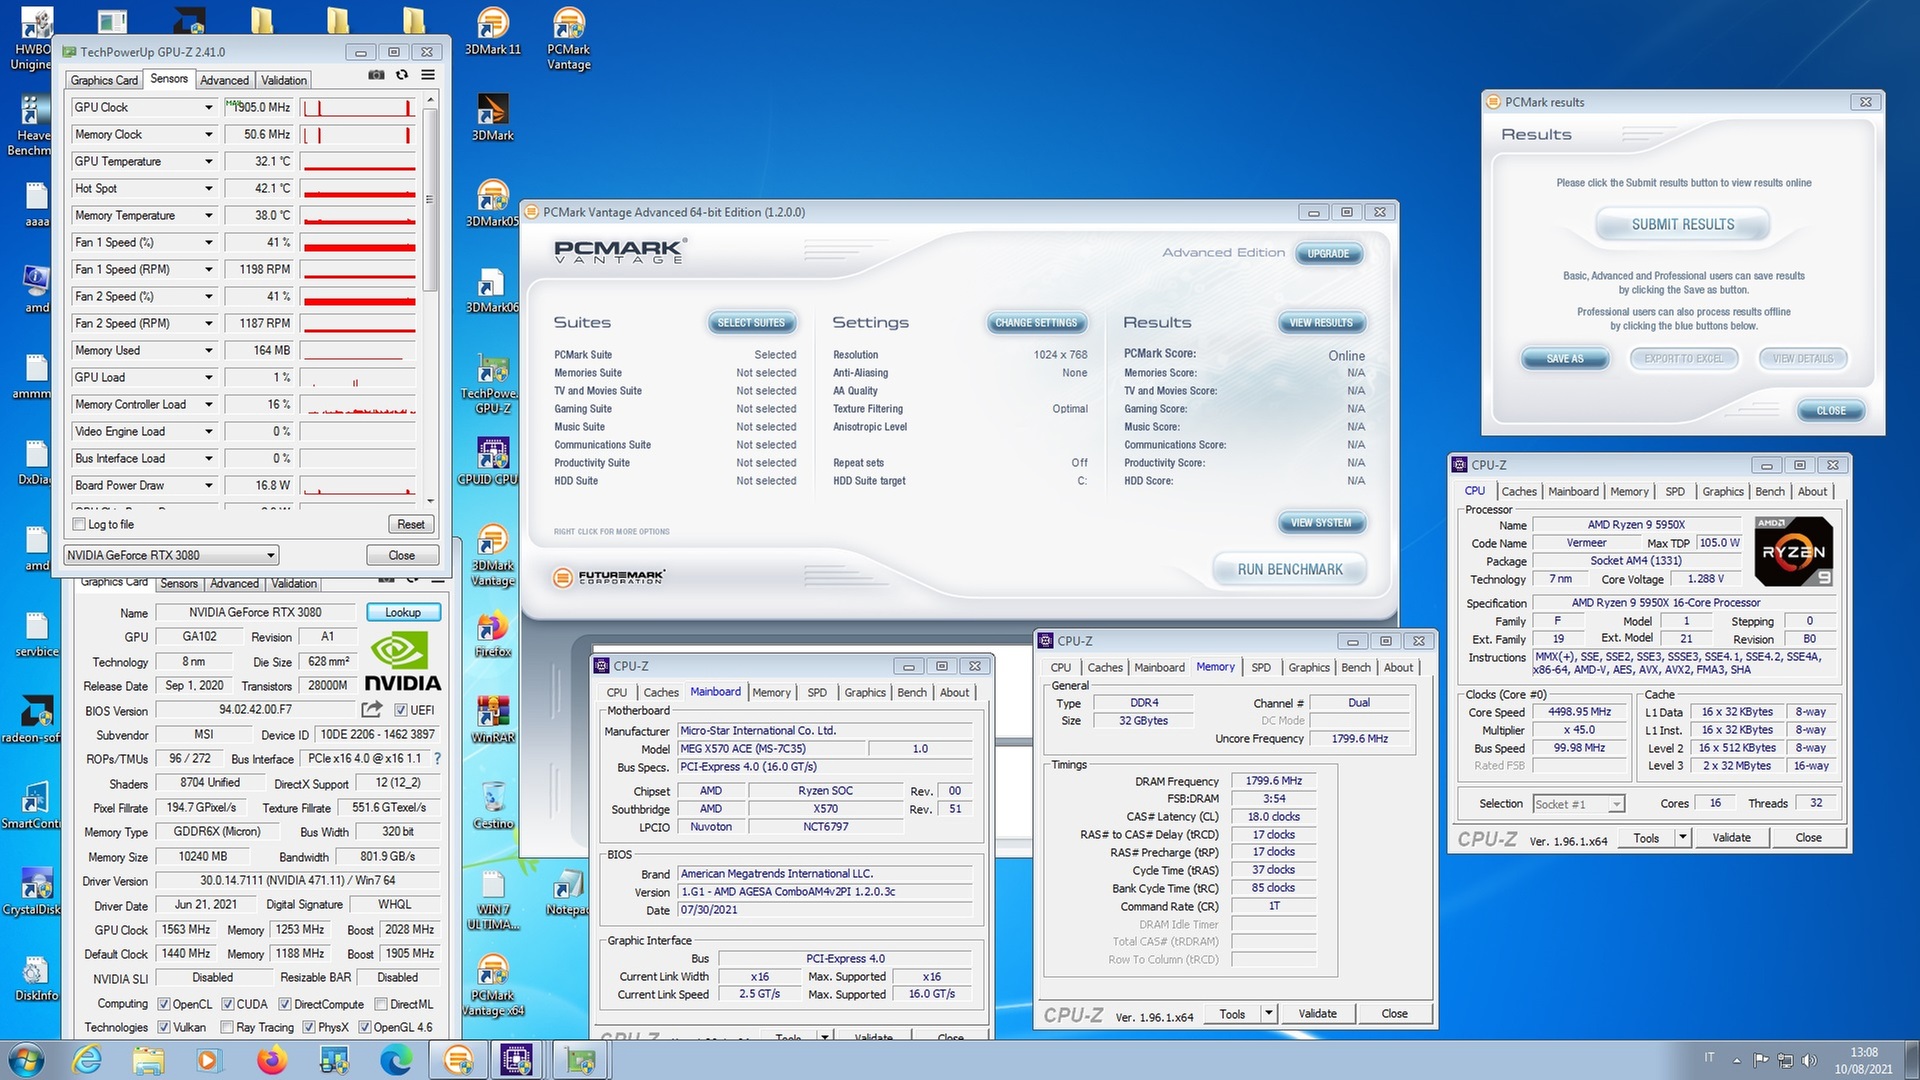
Task: Toggle the DirectML checkbox
Action: pyautogui.click(x=381, y=1004)
